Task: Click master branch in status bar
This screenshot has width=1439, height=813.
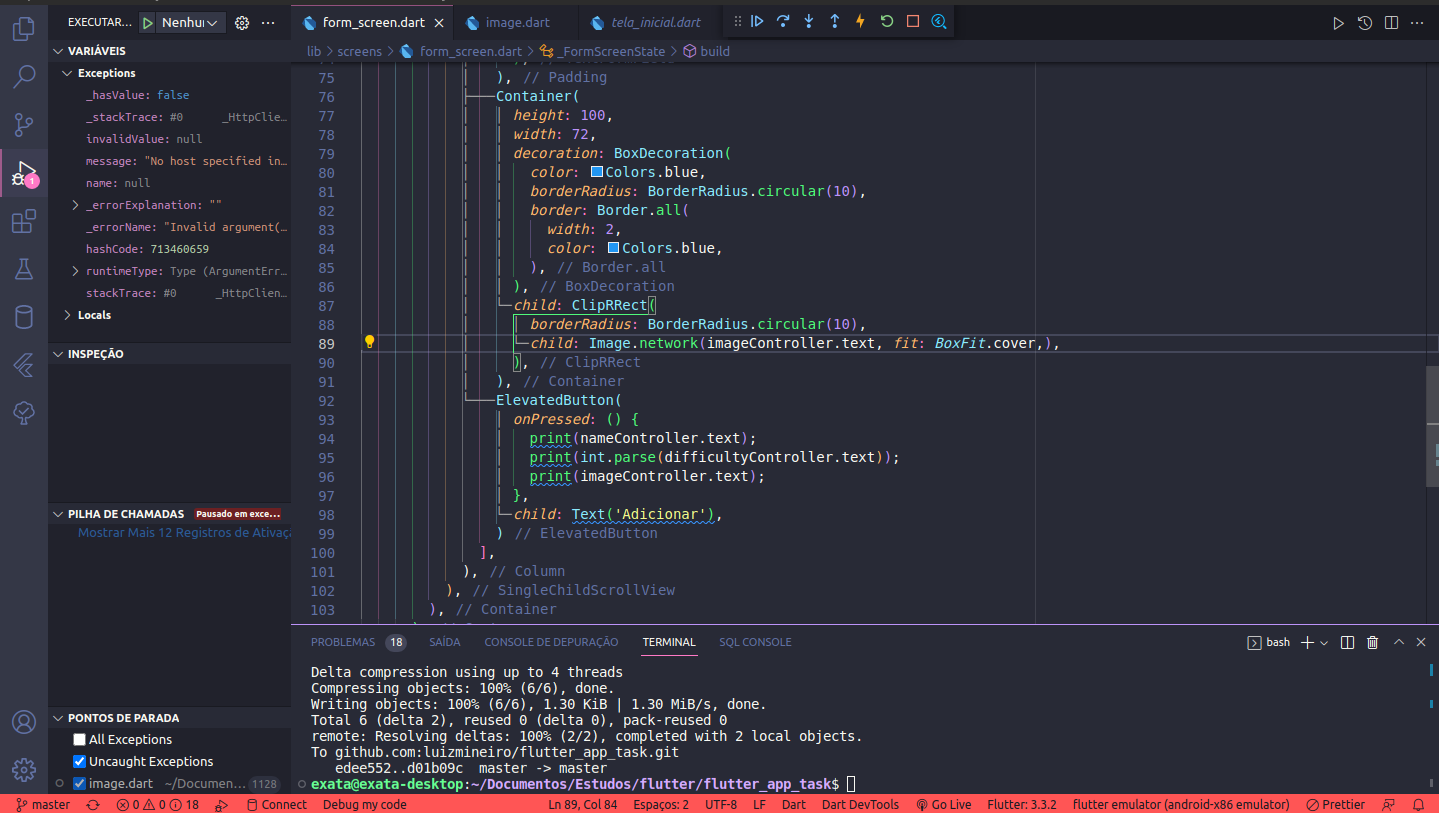Action: click(x=43, y=804)
